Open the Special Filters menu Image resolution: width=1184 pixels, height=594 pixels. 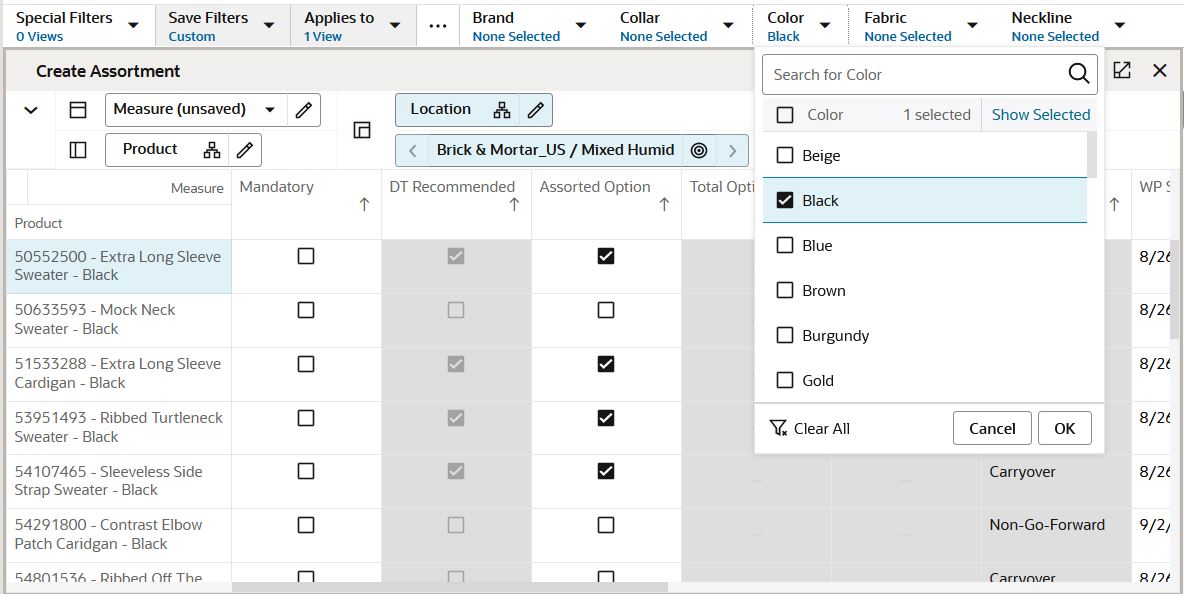point(133,25)
